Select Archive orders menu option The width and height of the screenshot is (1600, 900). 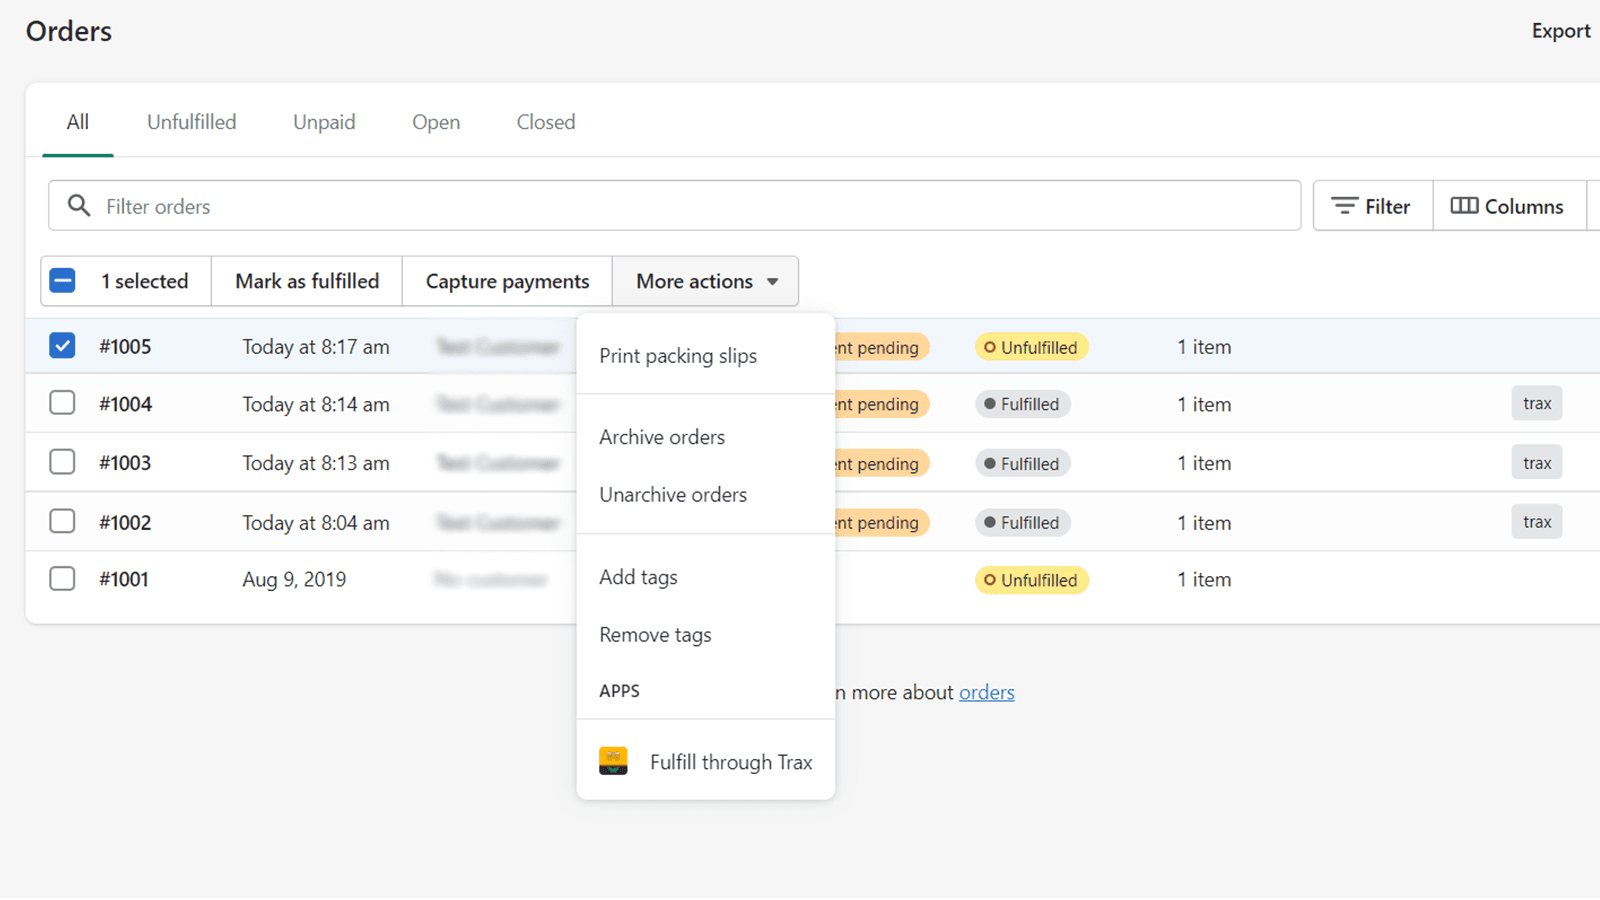(x=662, y=437)
